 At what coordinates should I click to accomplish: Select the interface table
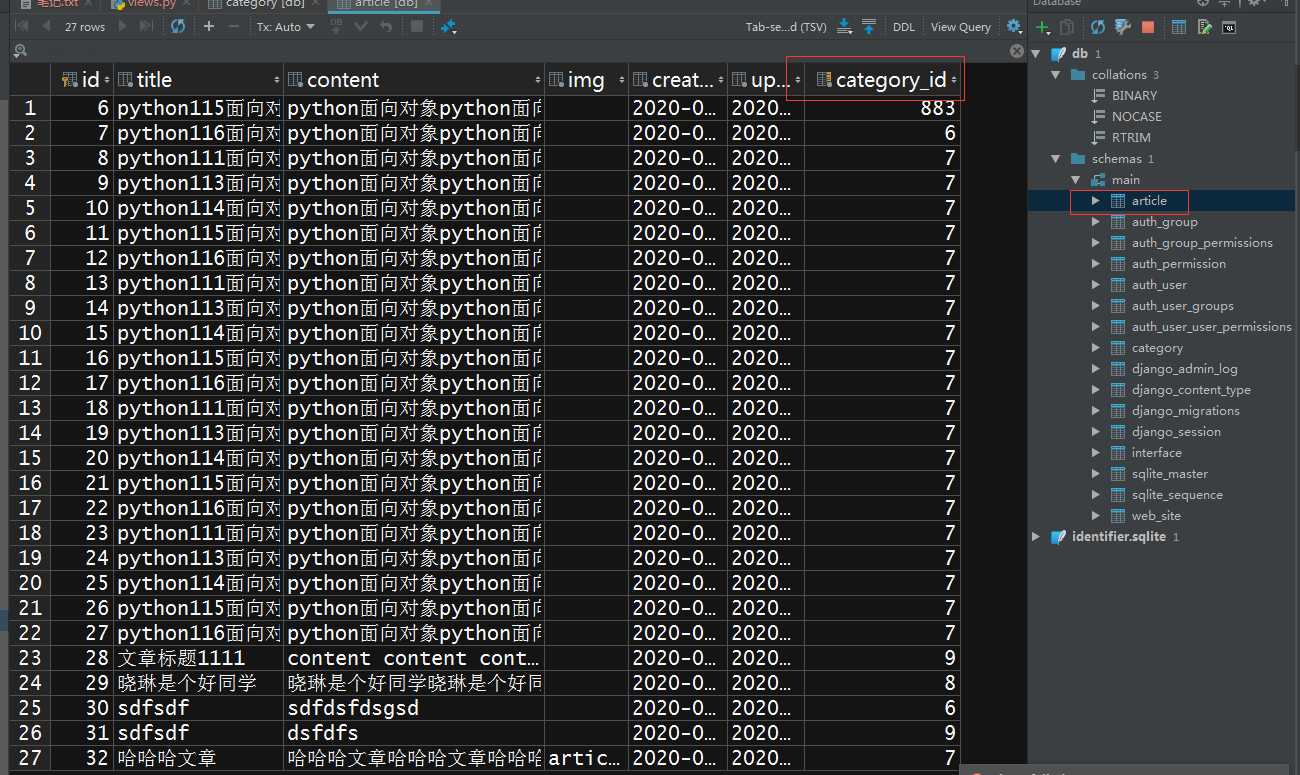(x=1156, y=453)
